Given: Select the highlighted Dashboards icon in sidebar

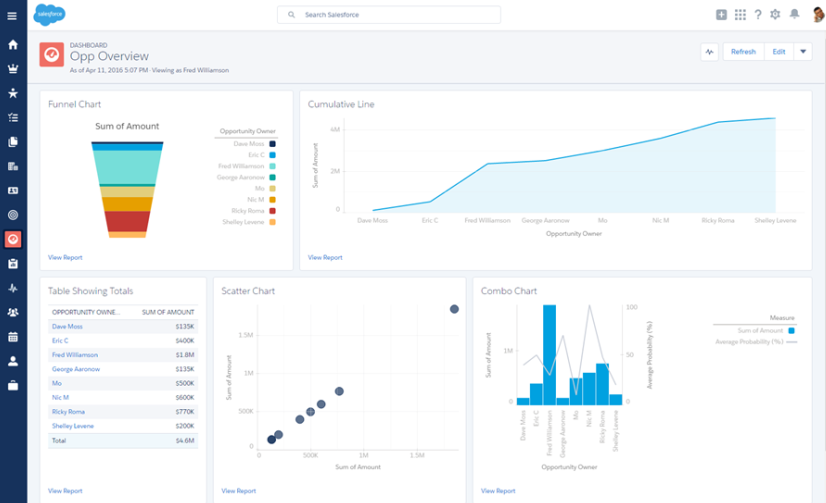Looking at the screenshot, I should pos(13,239).
